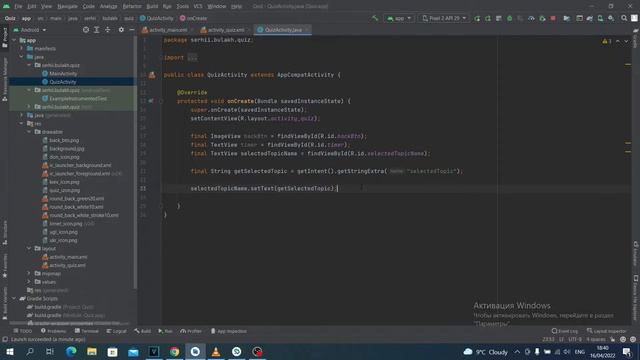Select ExampleInstrumentedTest in the project tree
The image size is (640, 360).
(78, 98)
